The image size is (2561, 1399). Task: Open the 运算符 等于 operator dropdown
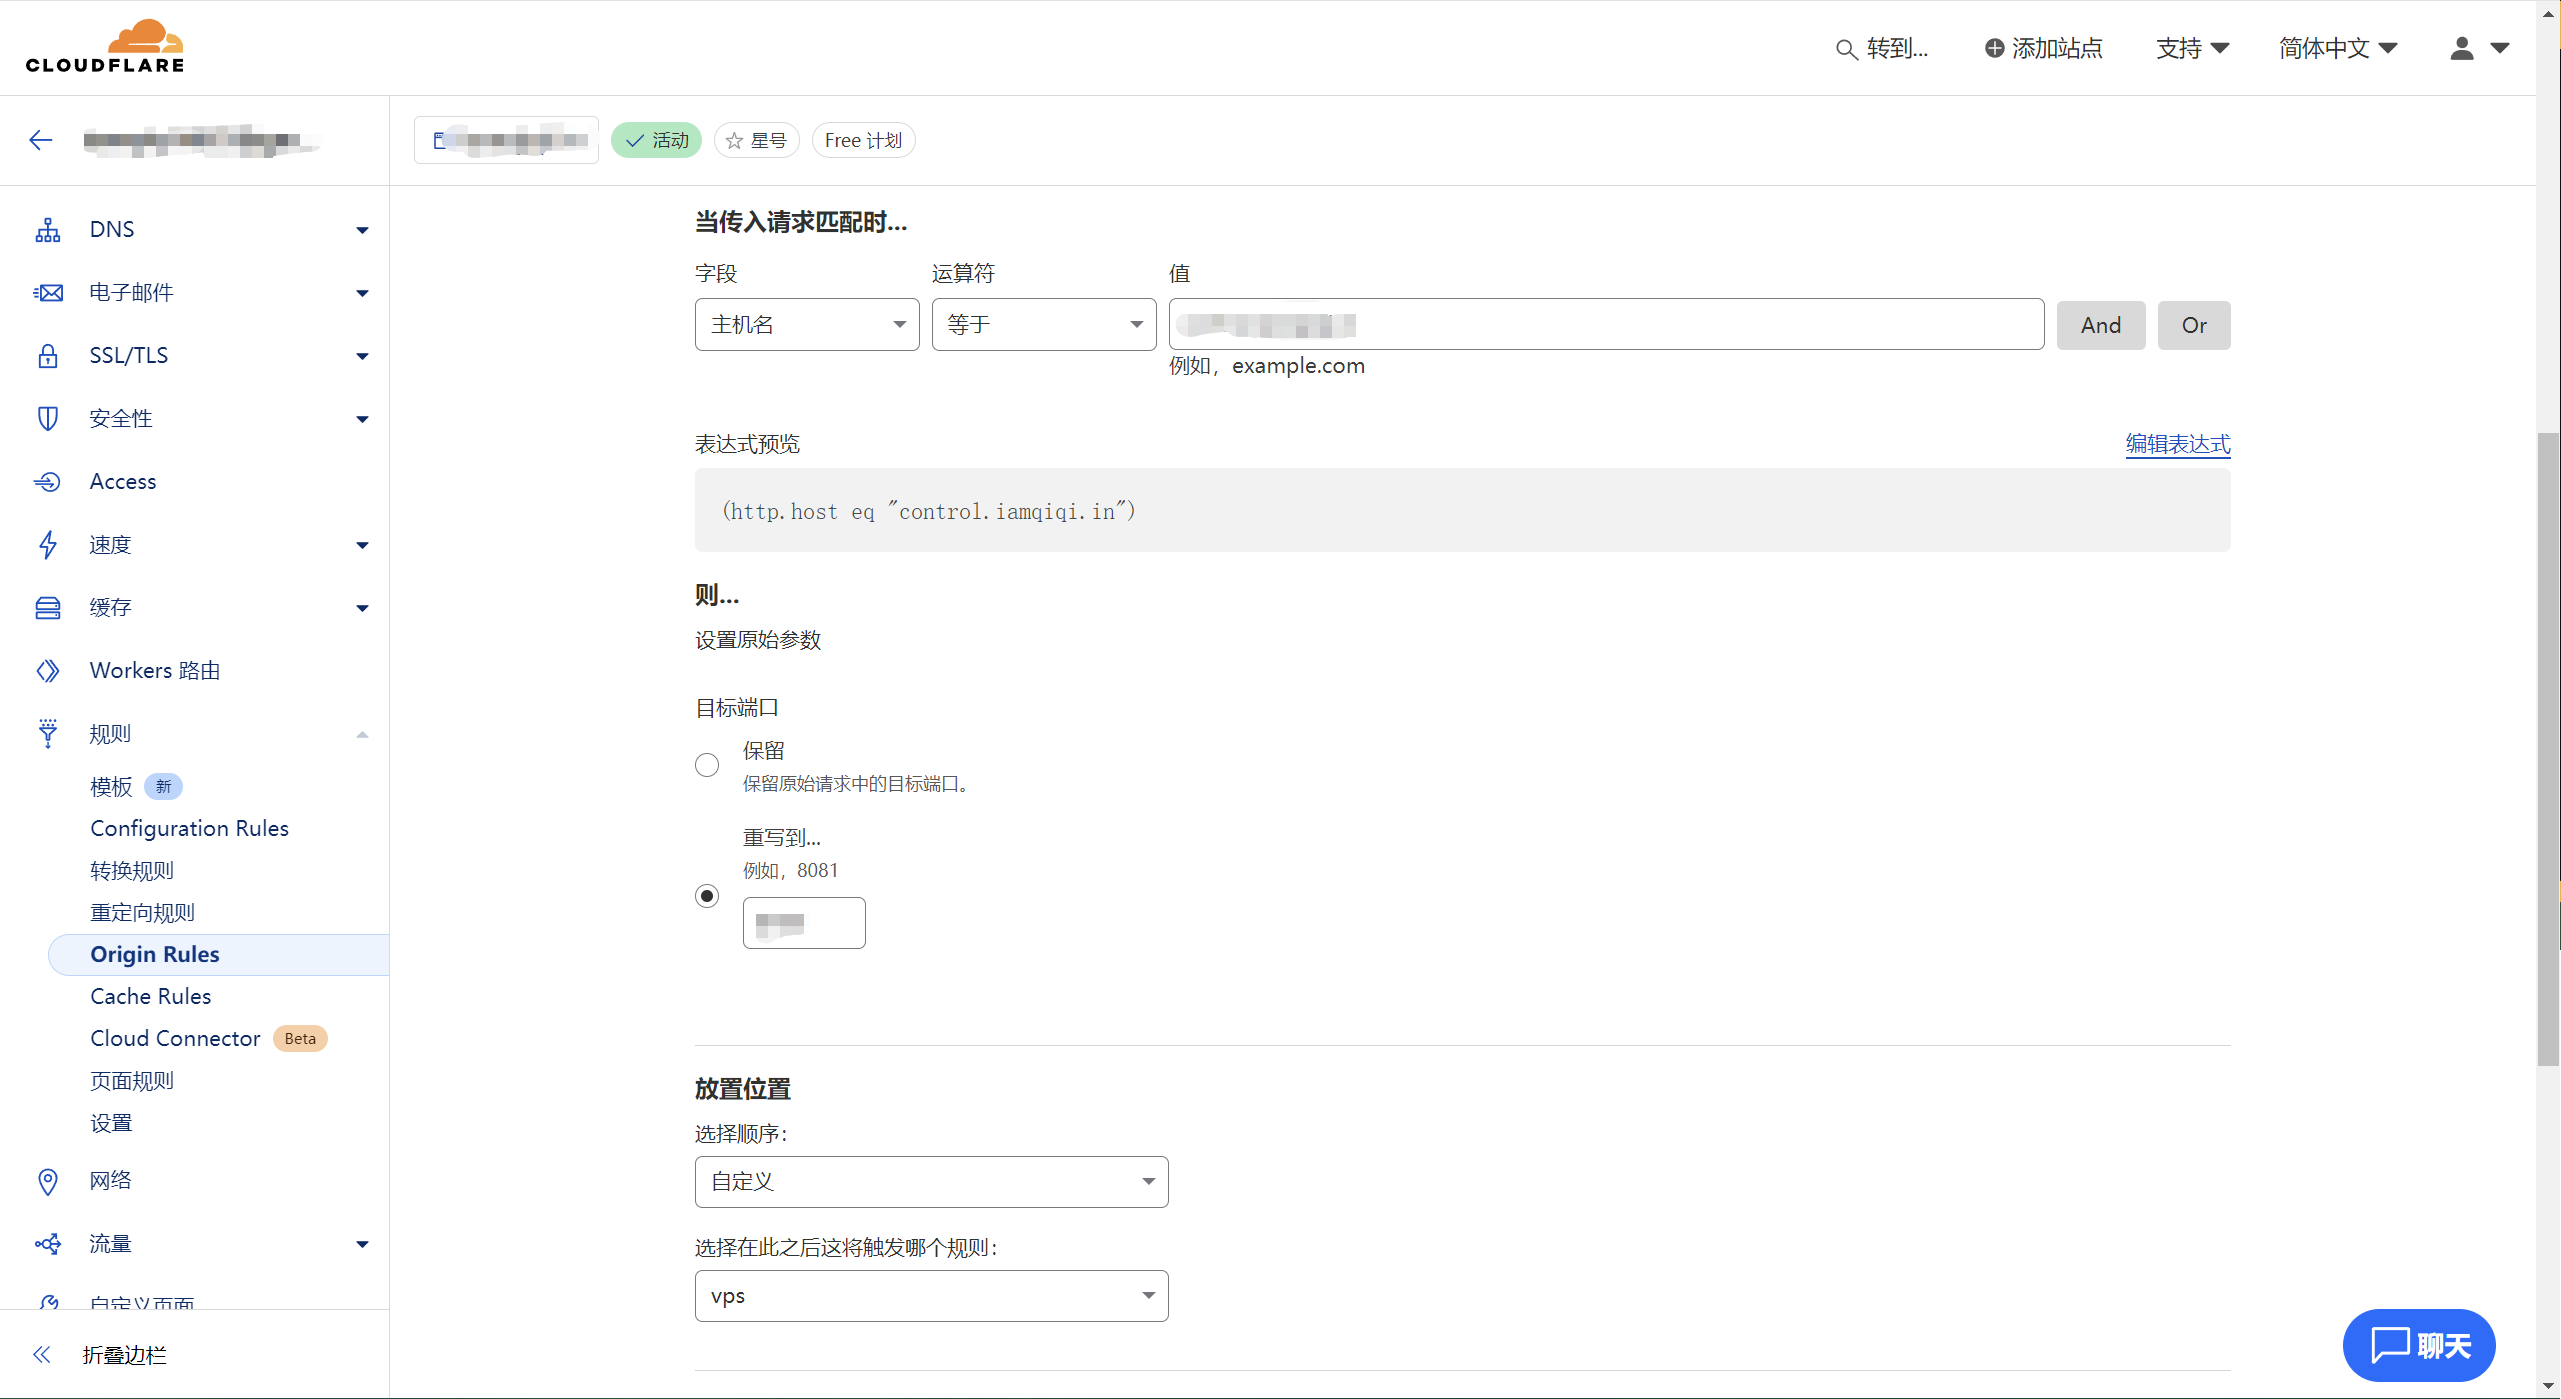pyautogui.click(x=1043, y=325)
